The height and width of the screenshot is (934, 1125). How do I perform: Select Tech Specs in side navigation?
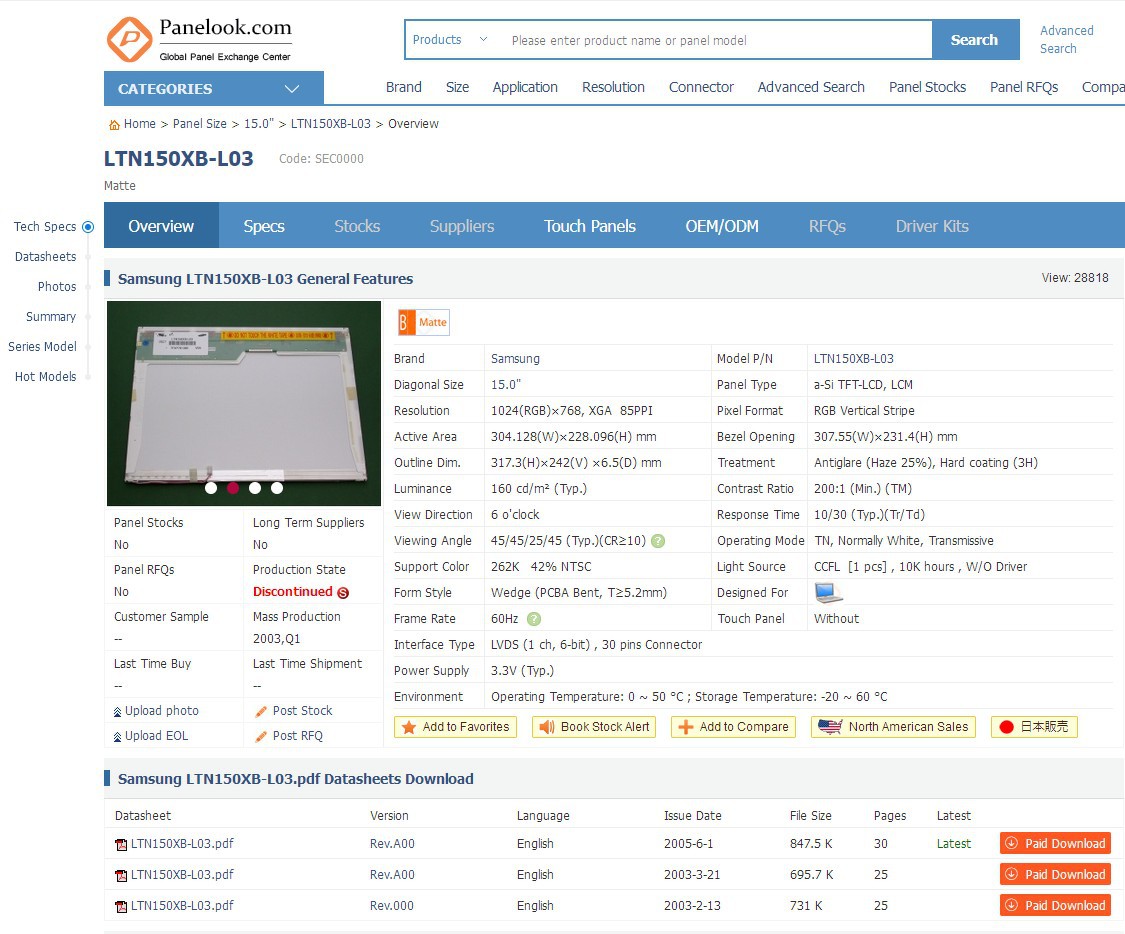tap(45, 227)
